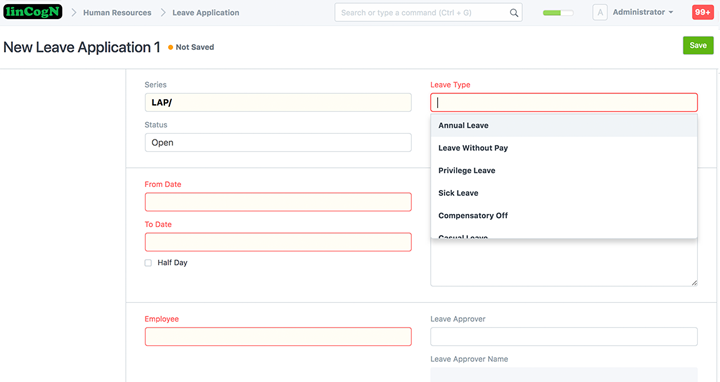The image size is (720, 382).
Task: Click the Employee field
Action: point(278,337)
